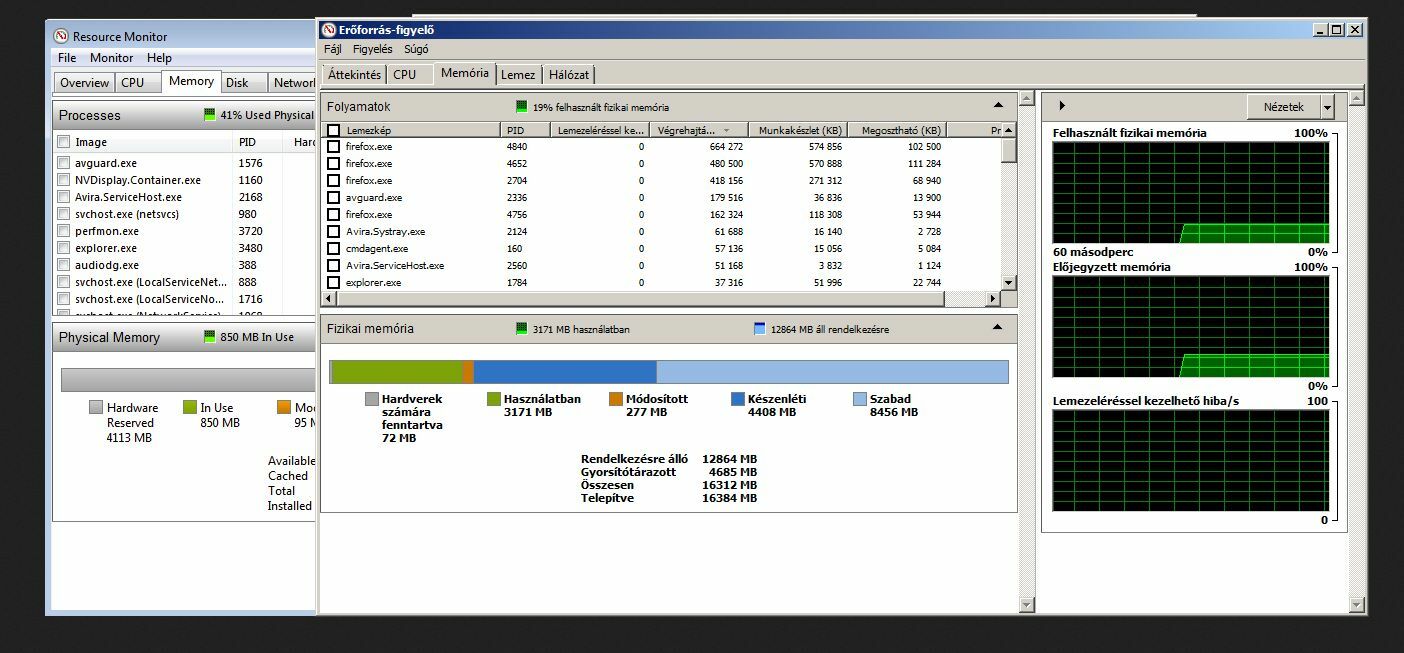Switch to Overview tab in Resource Monitor

coord(84,83)
